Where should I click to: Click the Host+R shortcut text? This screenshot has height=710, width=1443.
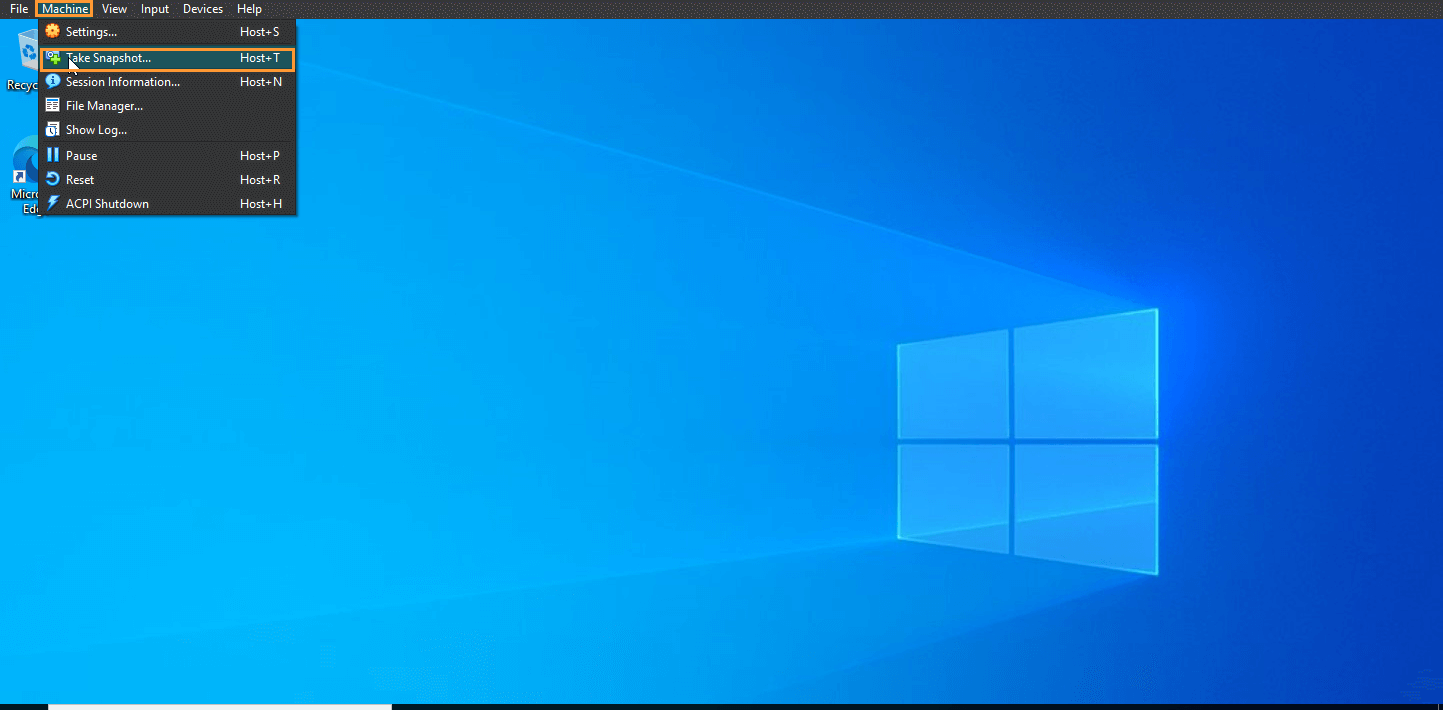pyautogui.click(x=260, y=180)
